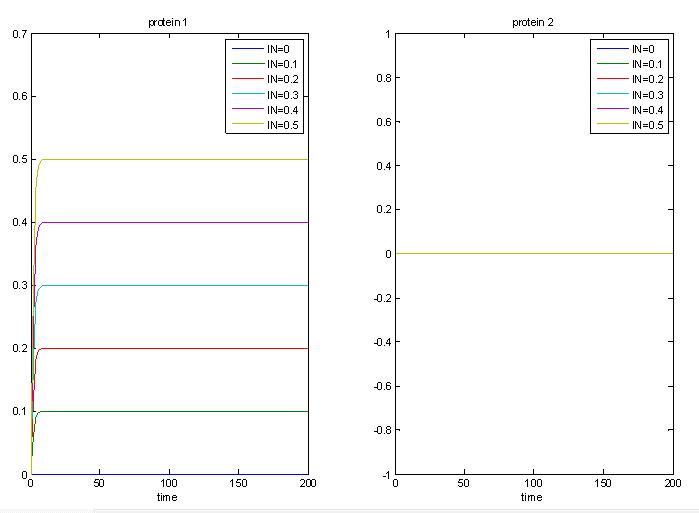
Task: Click the 'protein 2' plot title
Action: pyautogui.click(x=533, y=22)
